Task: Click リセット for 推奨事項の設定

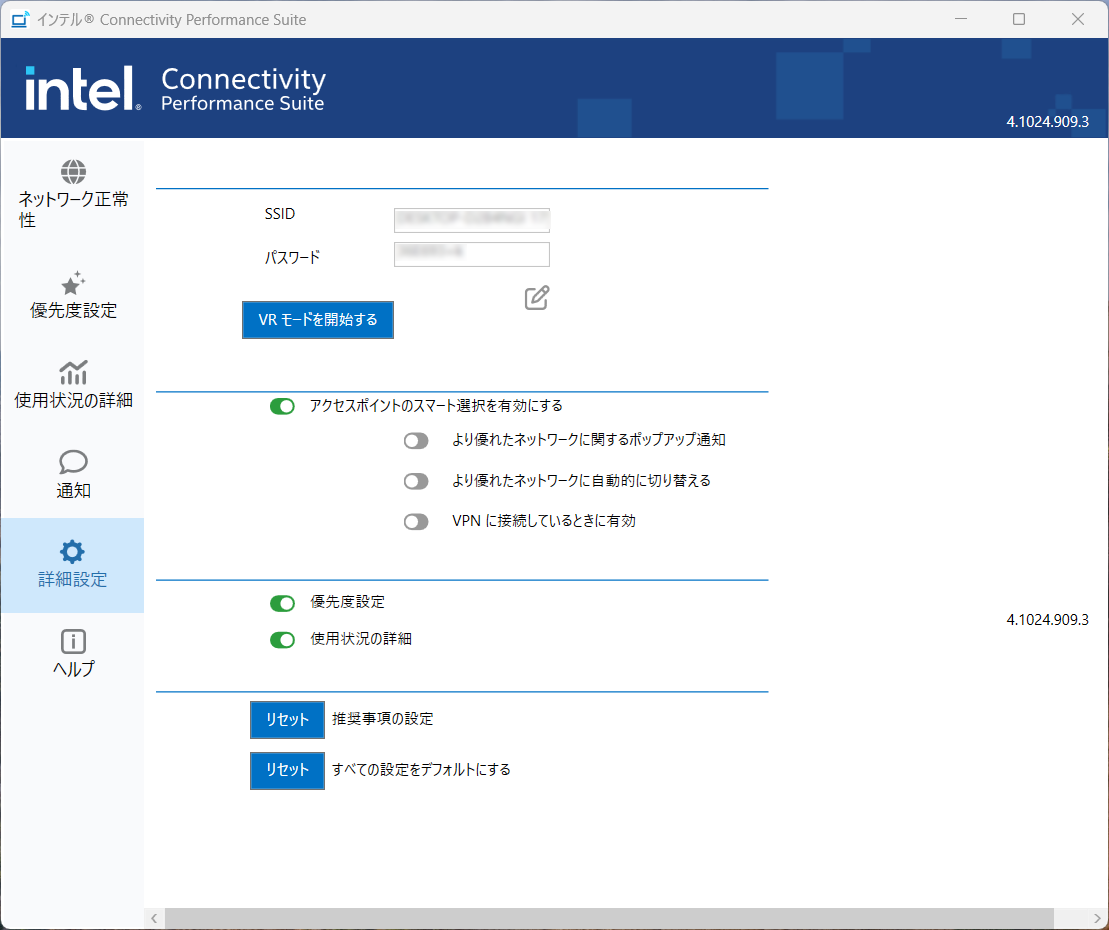Action: click(287, 719)
